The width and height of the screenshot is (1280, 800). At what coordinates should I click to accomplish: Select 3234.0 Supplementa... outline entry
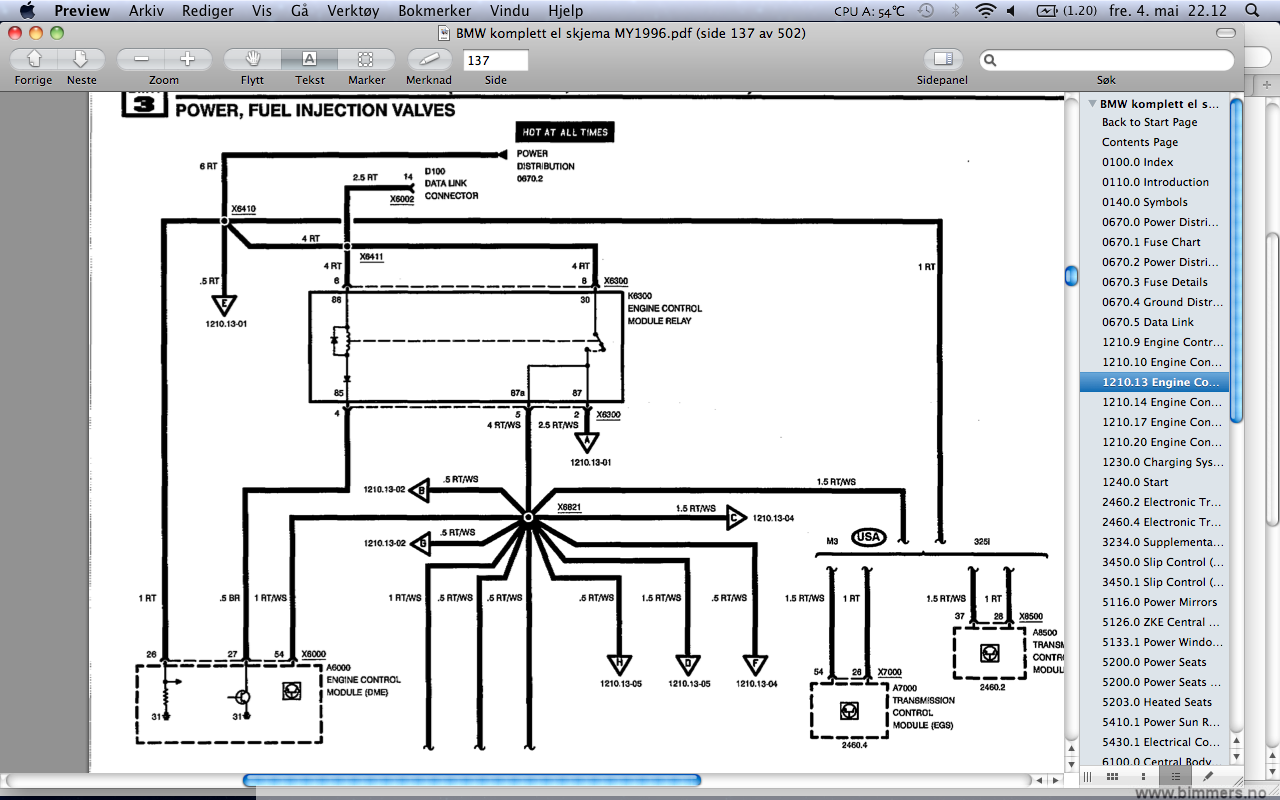1161,542
